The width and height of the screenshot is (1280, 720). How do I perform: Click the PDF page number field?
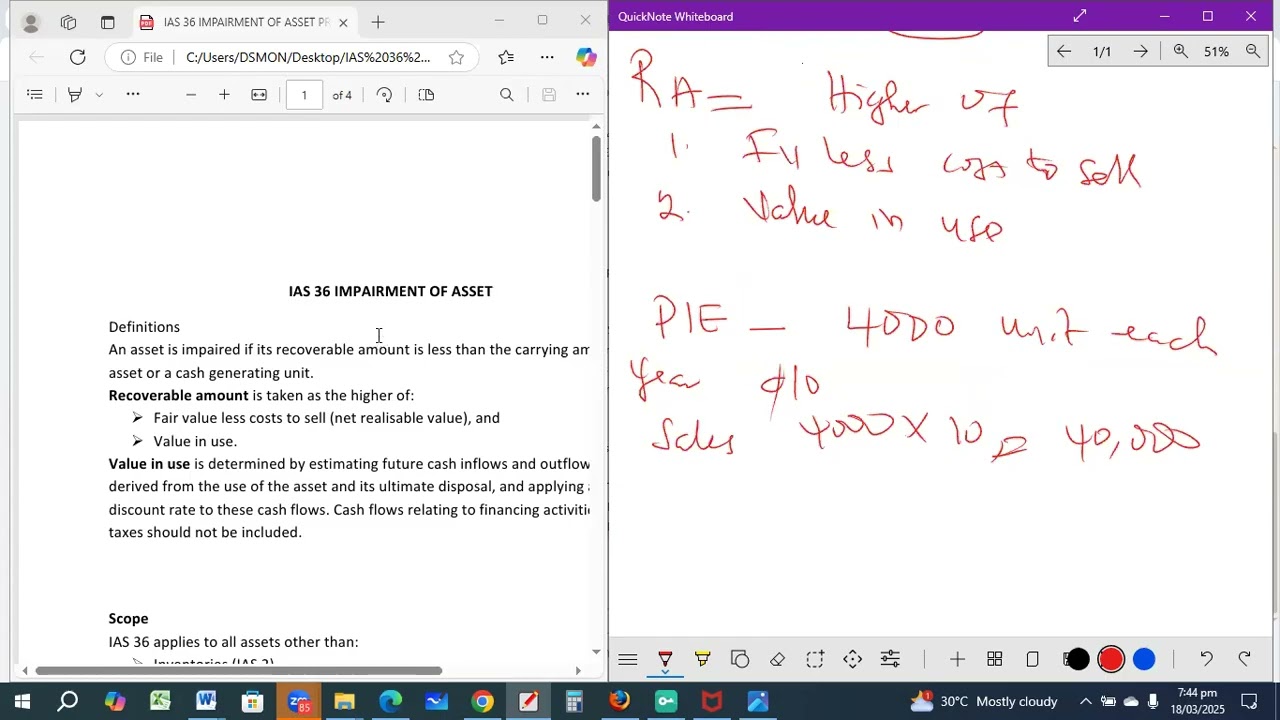click(x=304, y=95)
